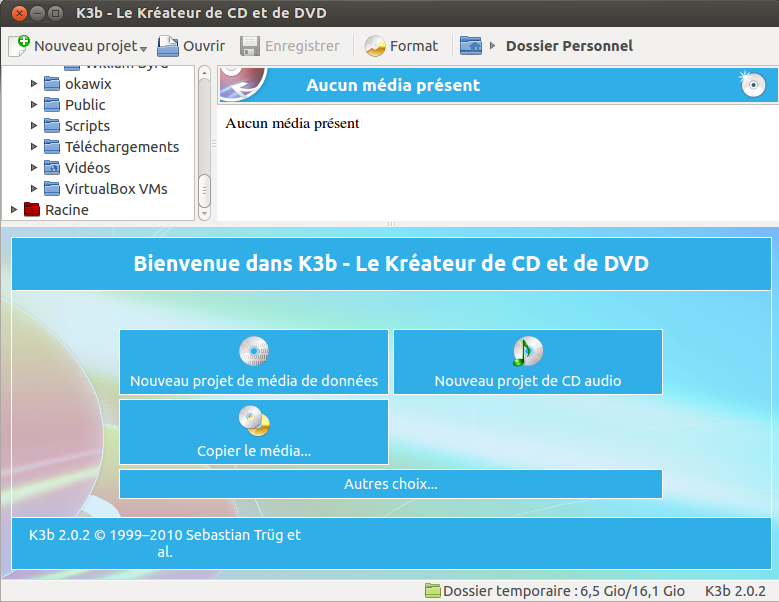
Task: Click the Aucun média présent body text
Action: [x=292, y=123]
